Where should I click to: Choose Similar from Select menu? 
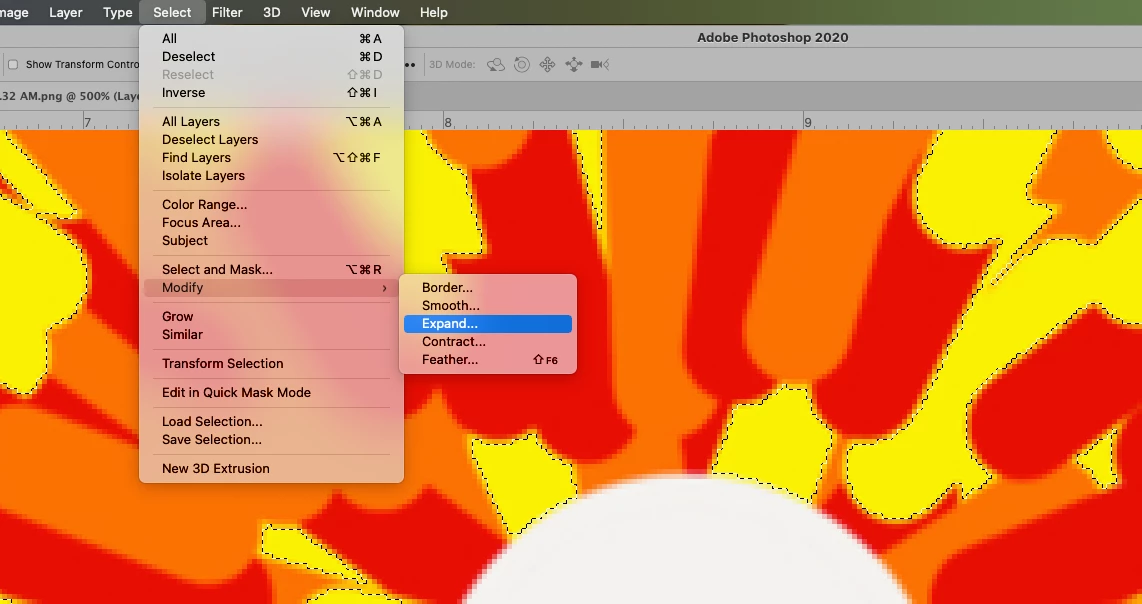pos(271,334)
